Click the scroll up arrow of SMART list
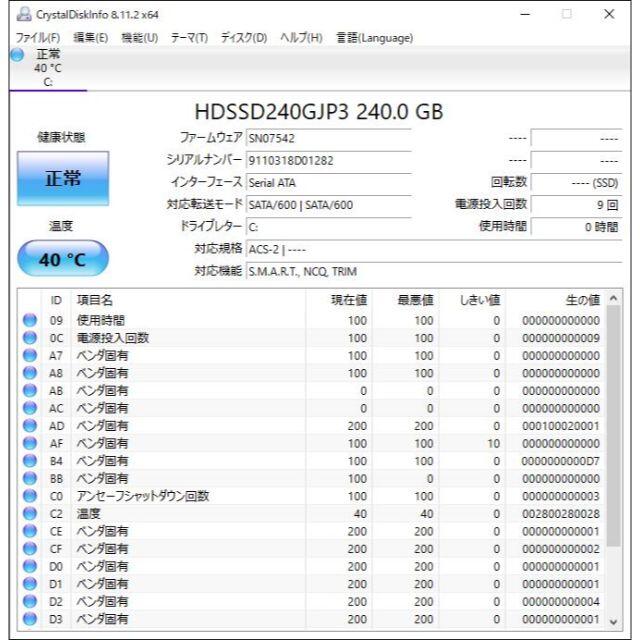This screenshot has height=640, width=640. (613, 298)
